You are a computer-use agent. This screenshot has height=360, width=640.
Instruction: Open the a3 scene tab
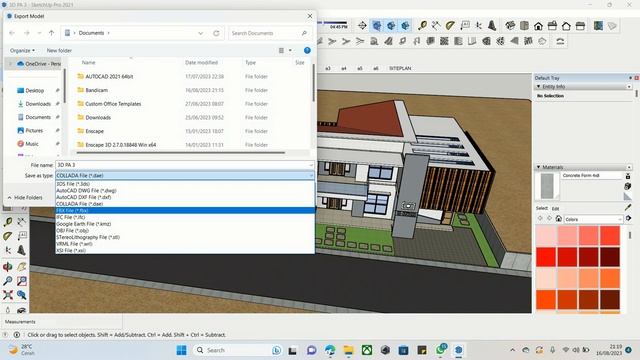[328, 68]
